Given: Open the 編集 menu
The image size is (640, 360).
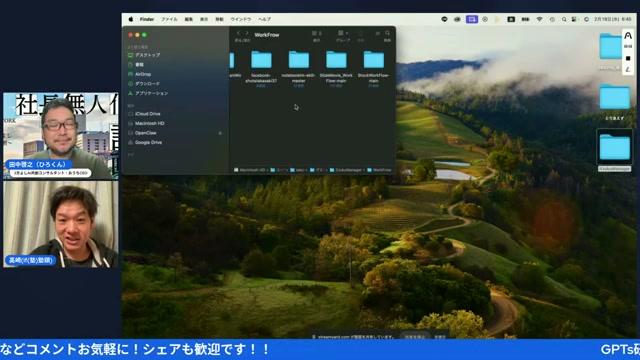Looking at the screenshot, I should click(x=189, y=19).
